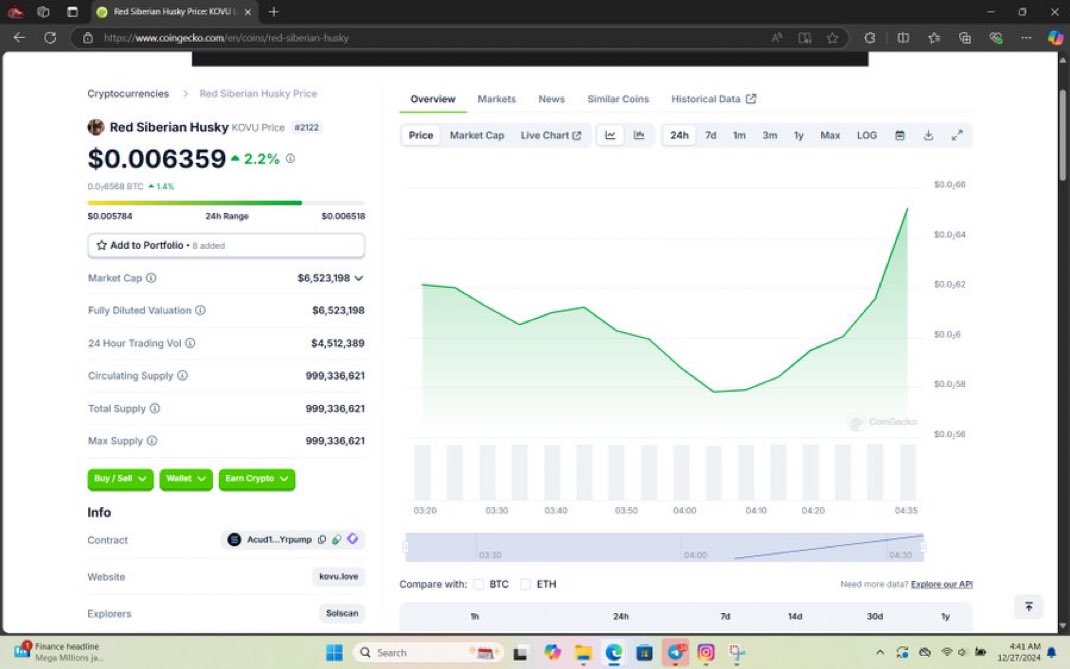
Task: Open the chart calendar date picker
Action: pos(899,135)
